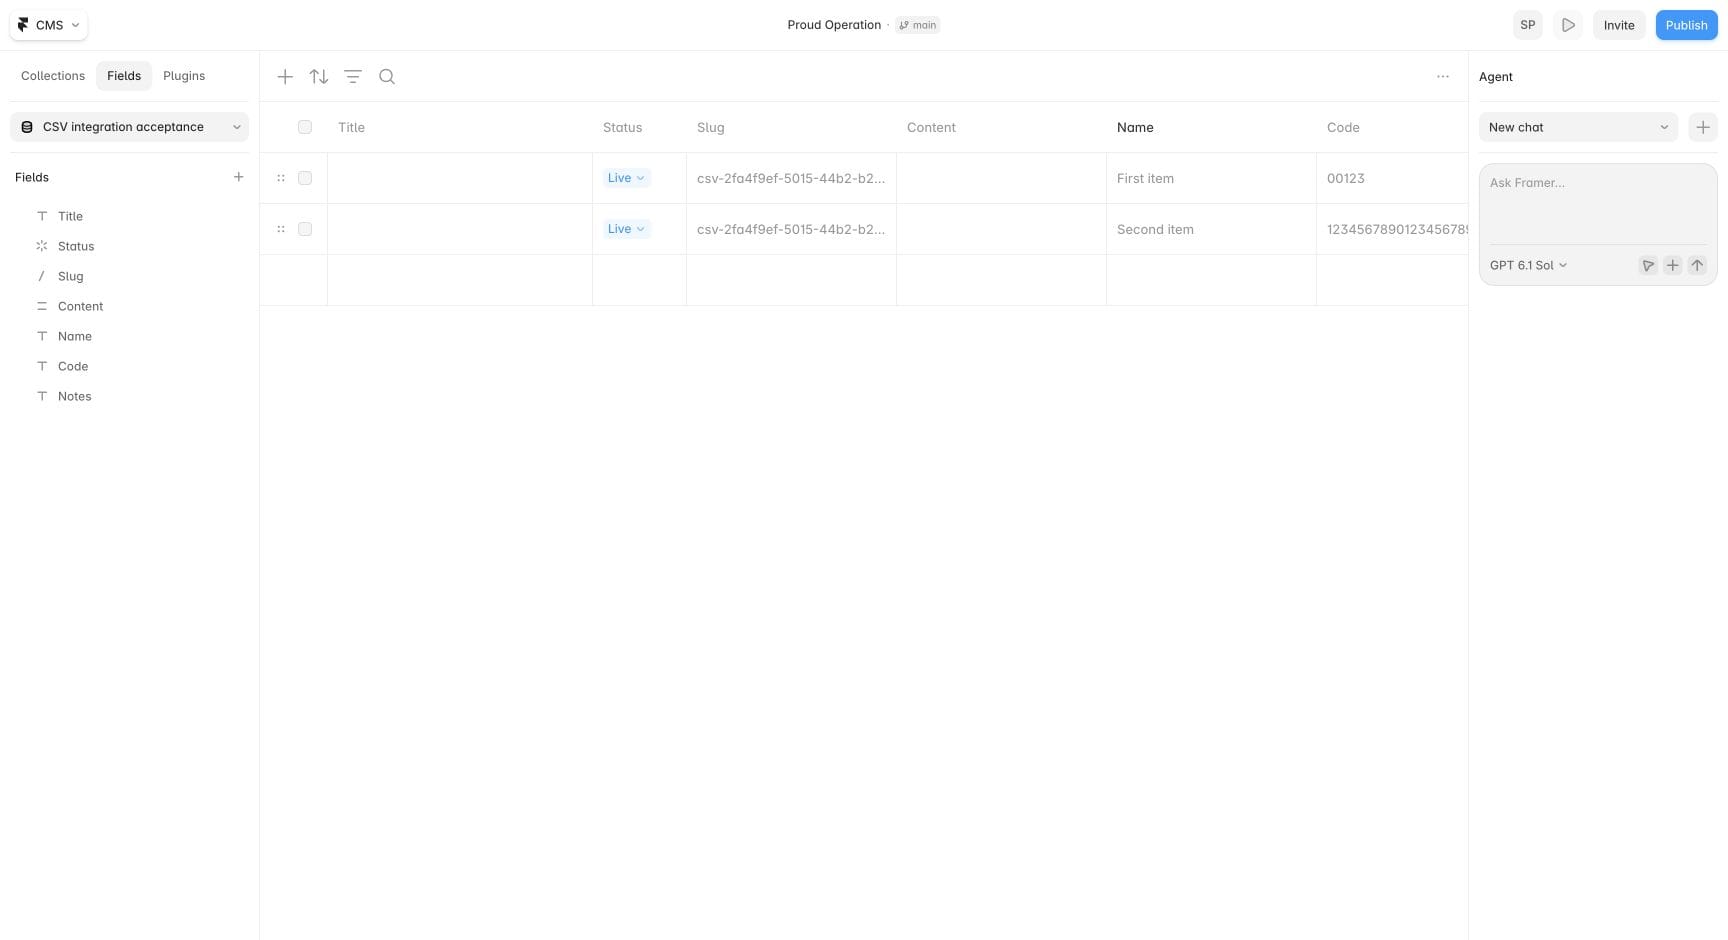Check the Second item row checkbox

pyautogui.click(x=305, y=229)
